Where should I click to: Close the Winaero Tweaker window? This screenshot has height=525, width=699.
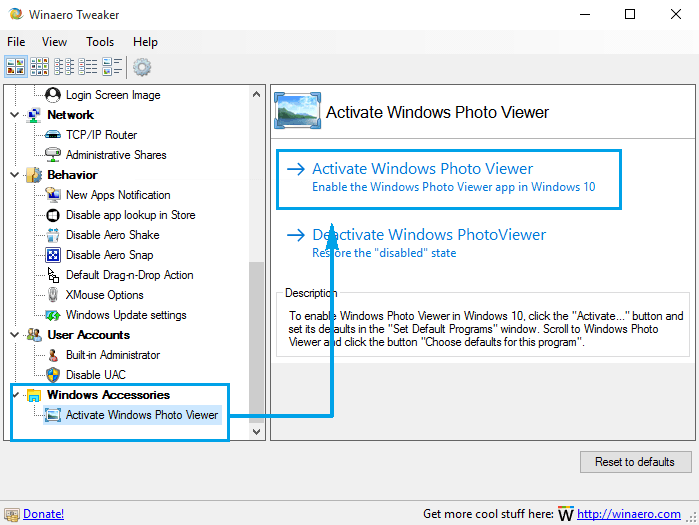(676, 15)
